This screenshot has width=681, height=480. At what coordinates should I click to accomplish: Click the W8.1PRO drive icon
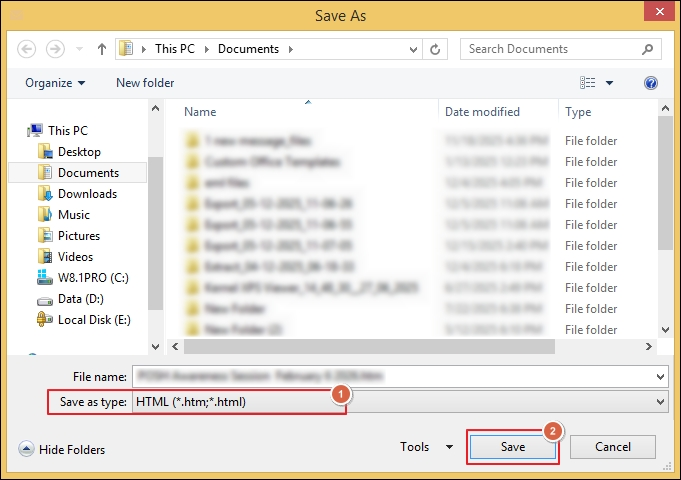(45, 277)
